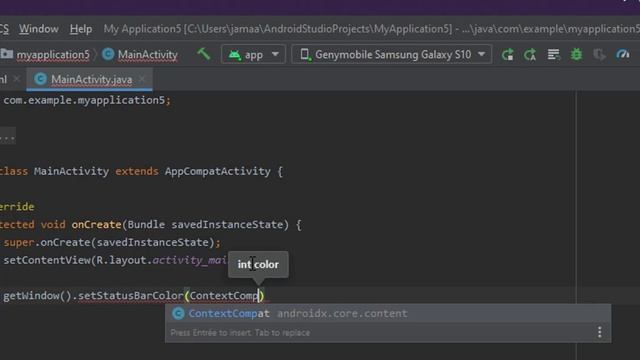Viewport: 640px width, 360px height.
Task: Click the Debug app bug icon
Action: tap(576, 54)
